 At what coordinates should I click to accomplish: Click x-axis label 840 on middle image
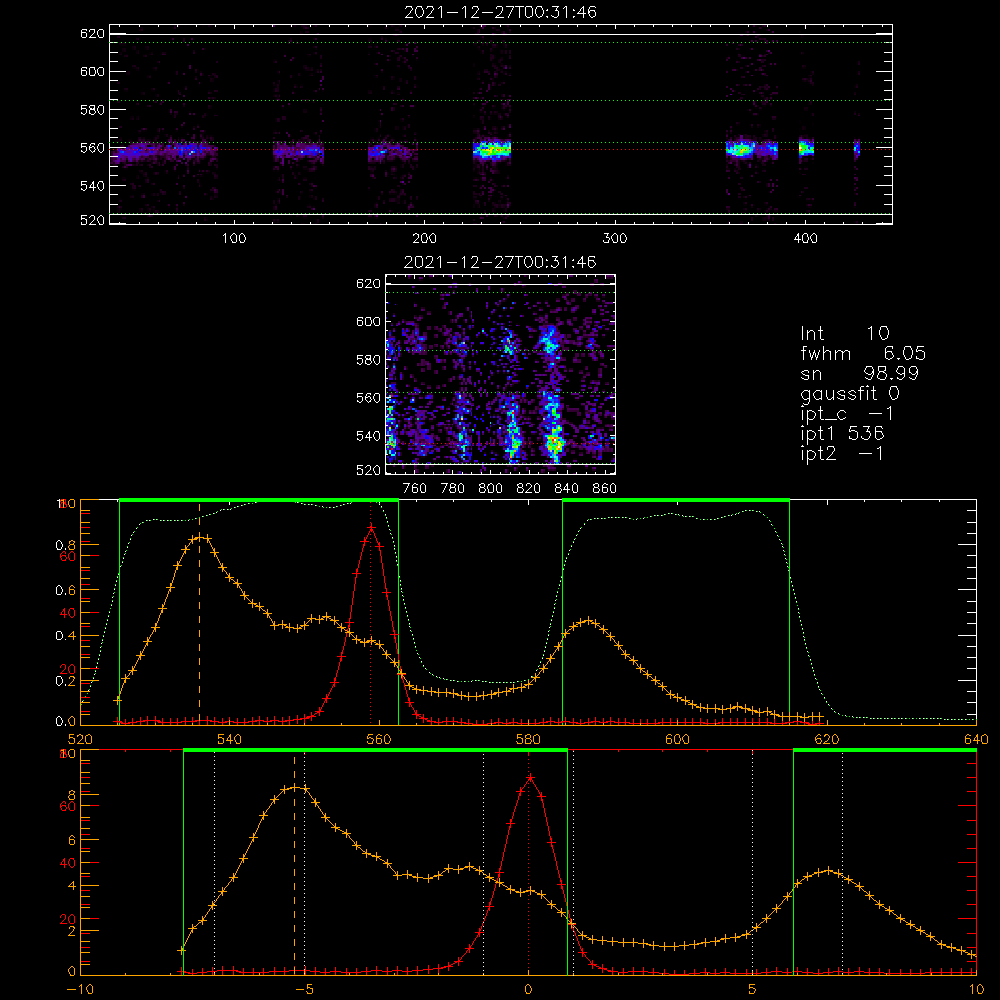pos(566,489)
